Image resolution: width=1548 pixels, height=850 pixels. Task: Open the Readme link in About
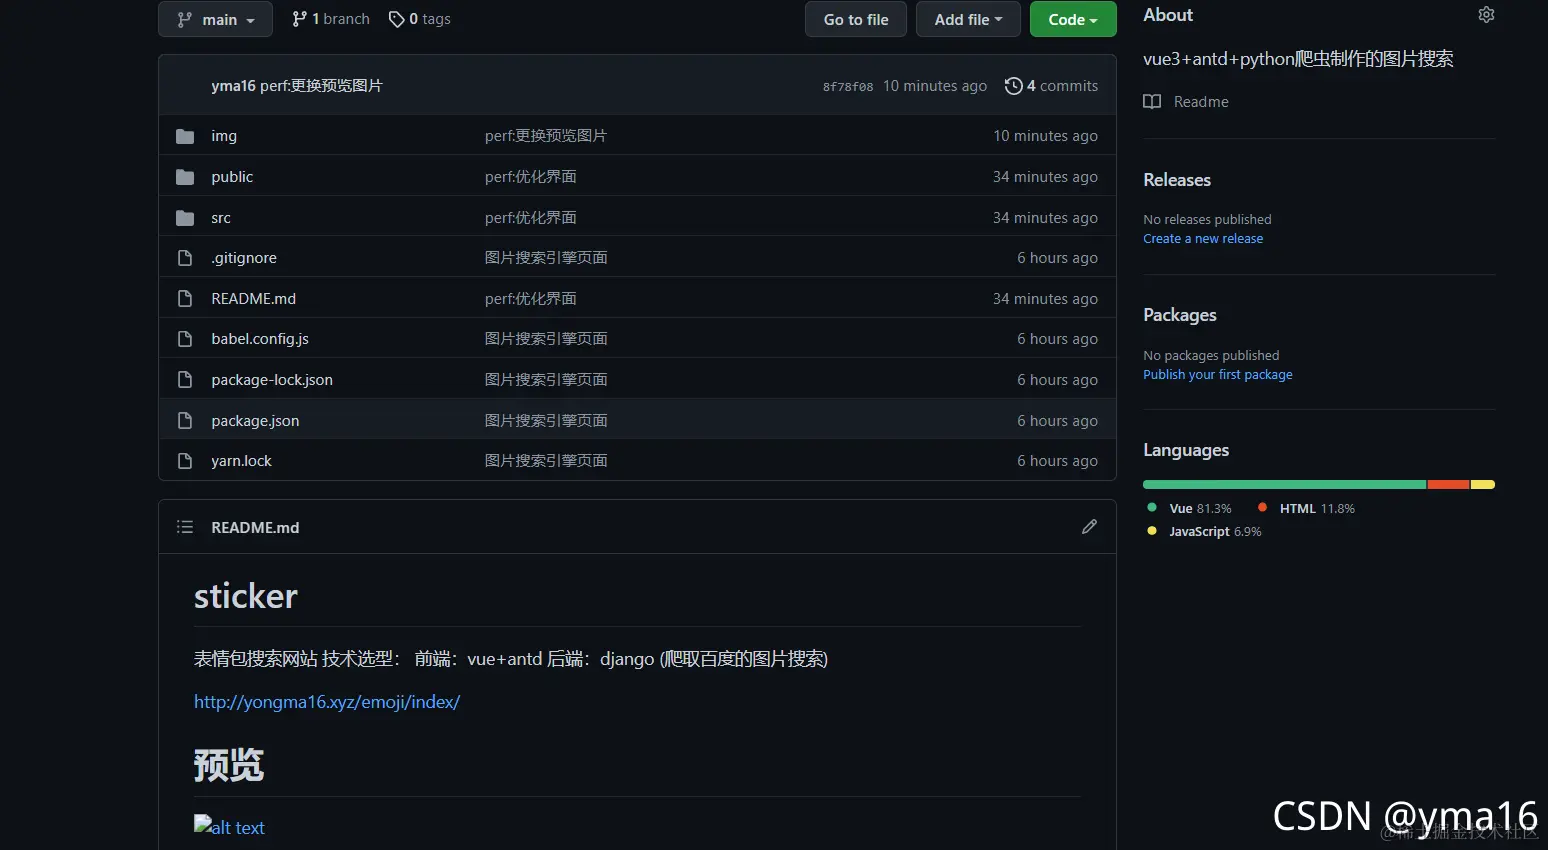pos(1201,102)
